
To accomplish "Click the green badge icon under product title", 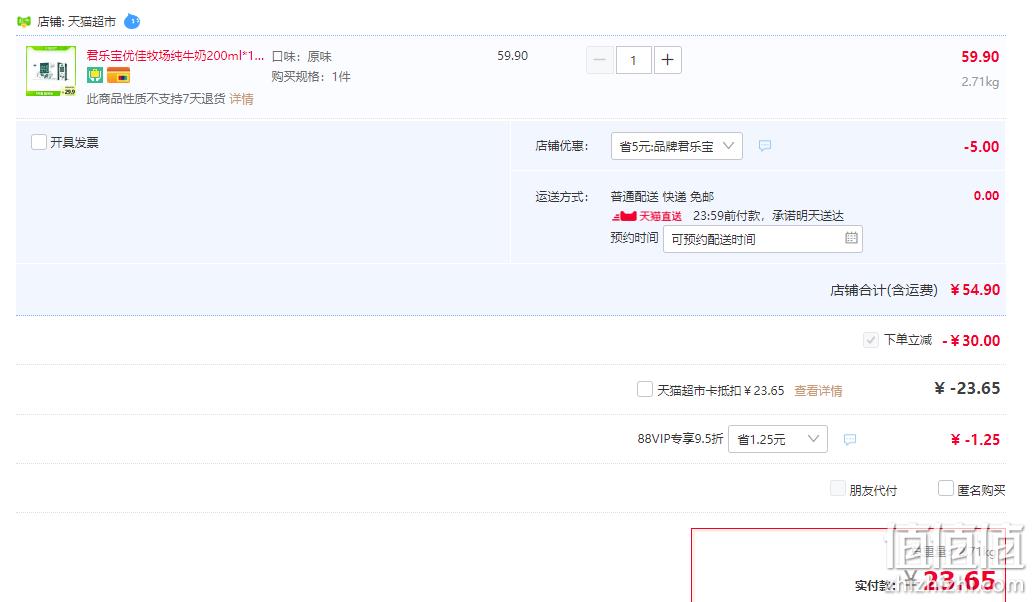I will [x=95, y=75].
